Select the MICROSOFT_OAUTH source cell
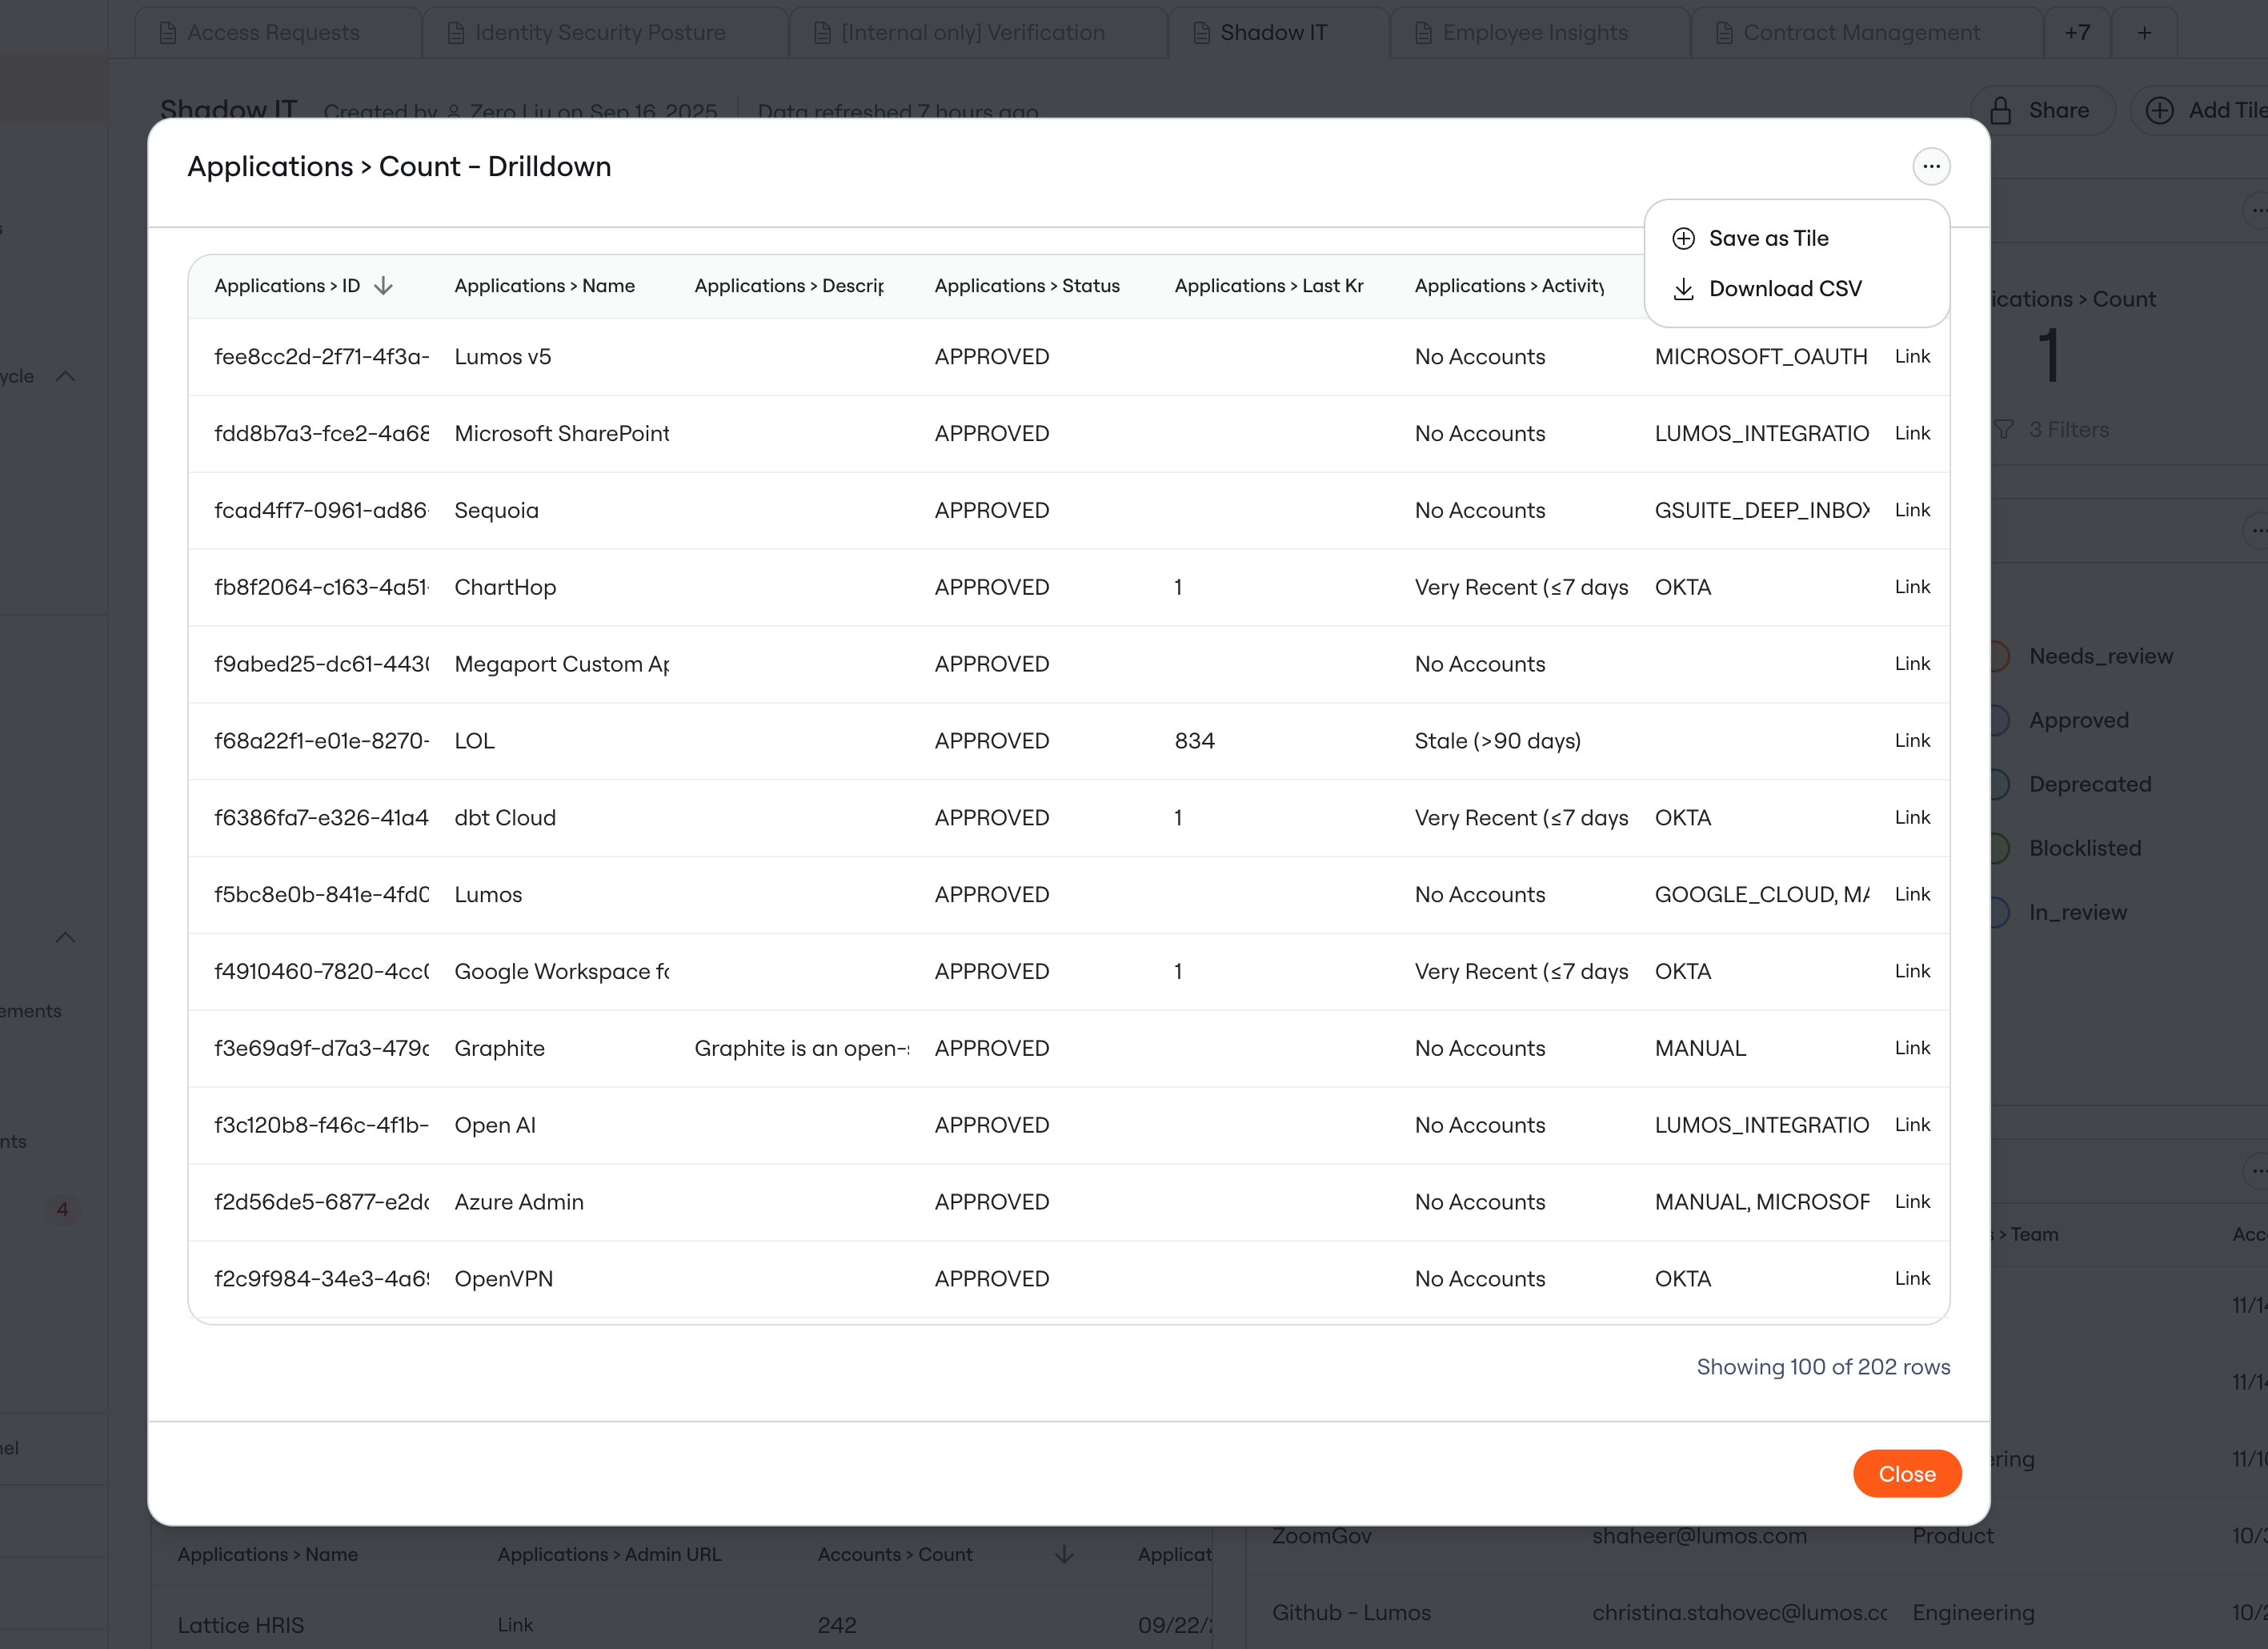 (1760, 357)
